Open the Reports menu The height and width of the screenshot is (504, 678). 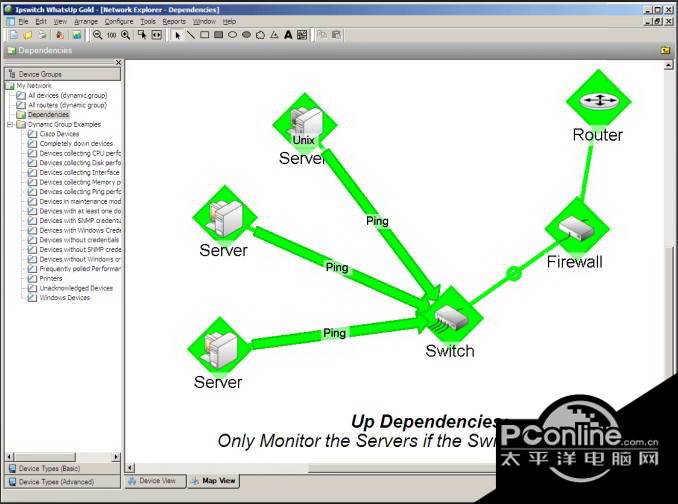click(x=174, y=21)
